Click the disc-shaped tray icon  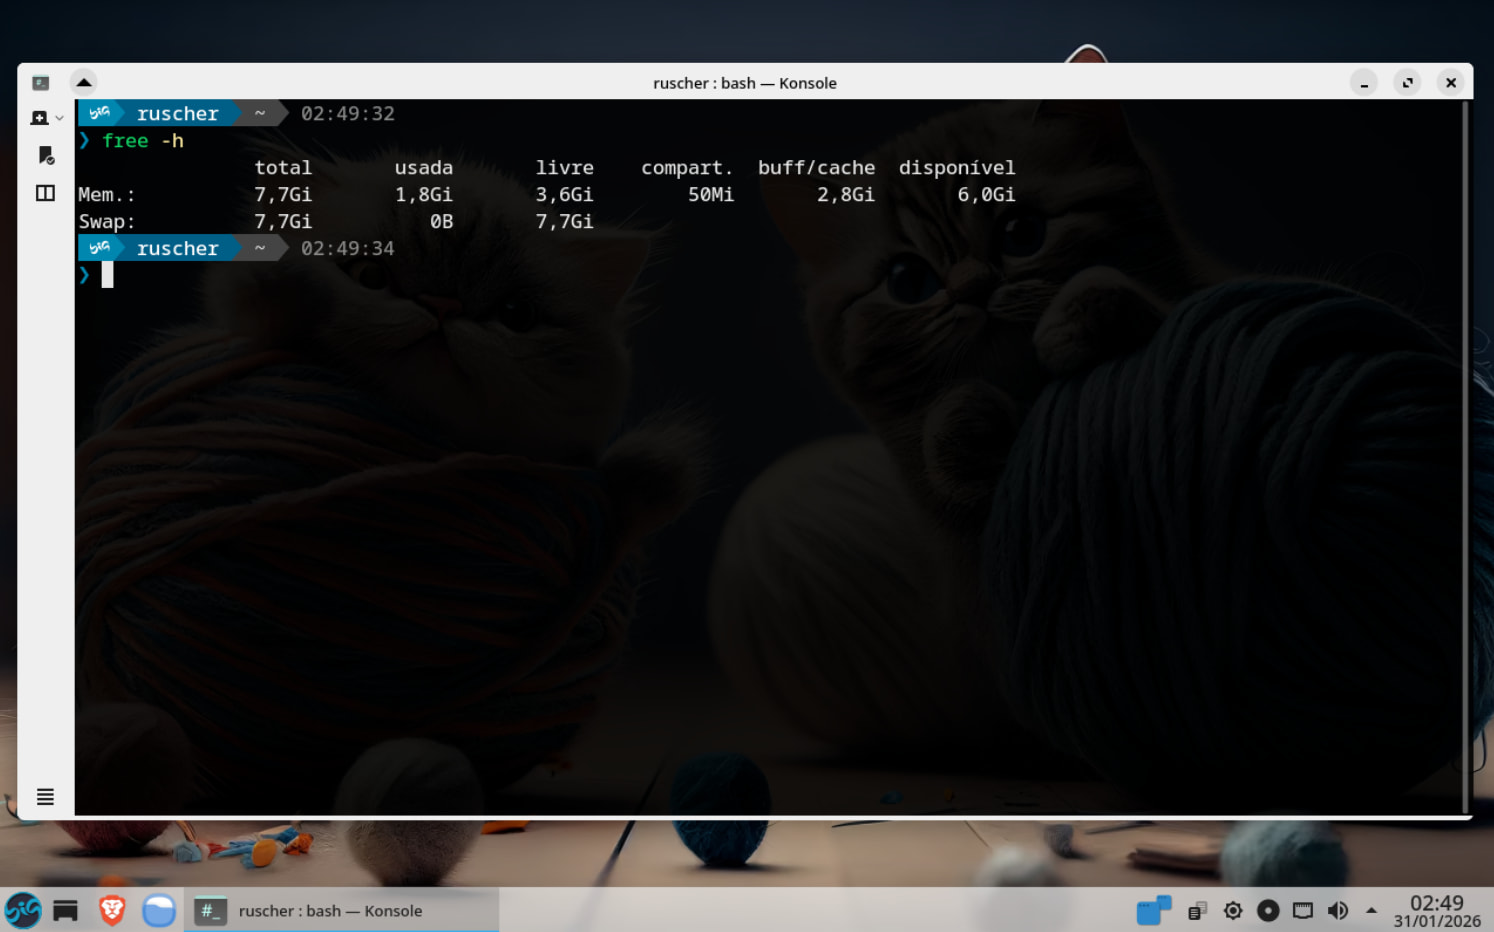[x=1268, y=910]
